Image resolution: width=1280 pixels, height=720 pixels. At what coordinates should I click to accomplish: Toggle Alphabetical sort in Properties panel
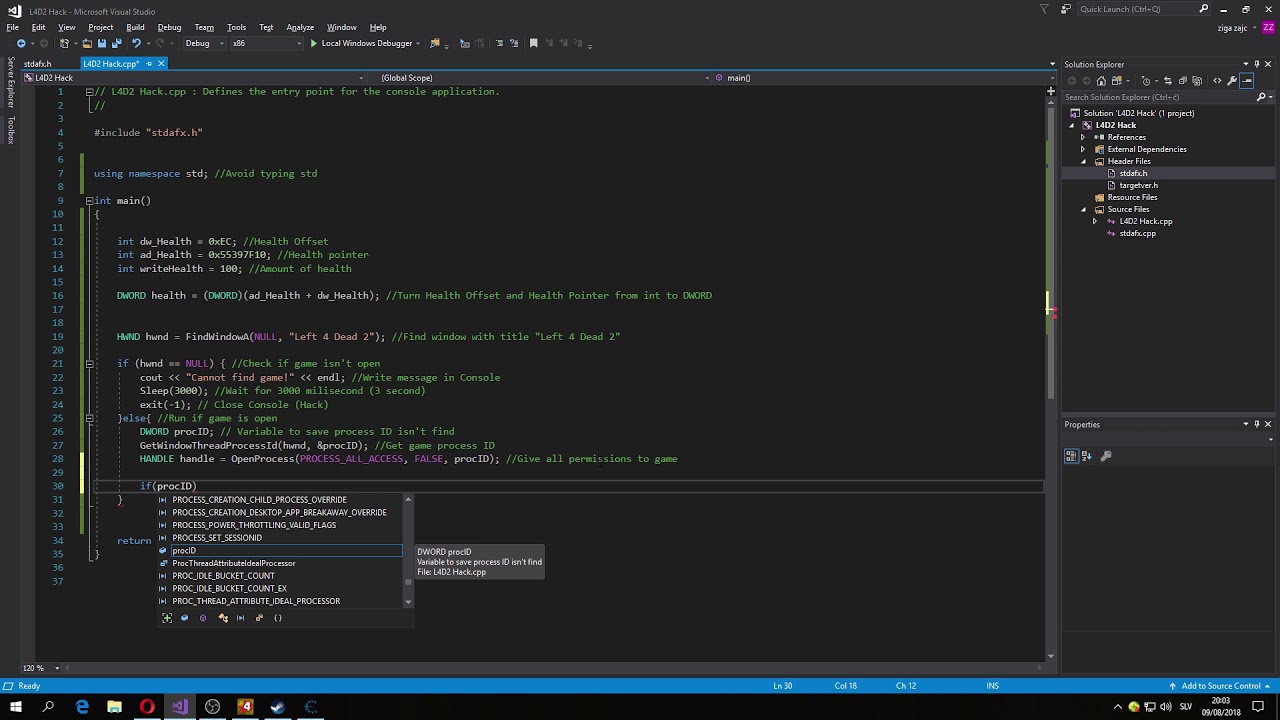point(1087,456)
